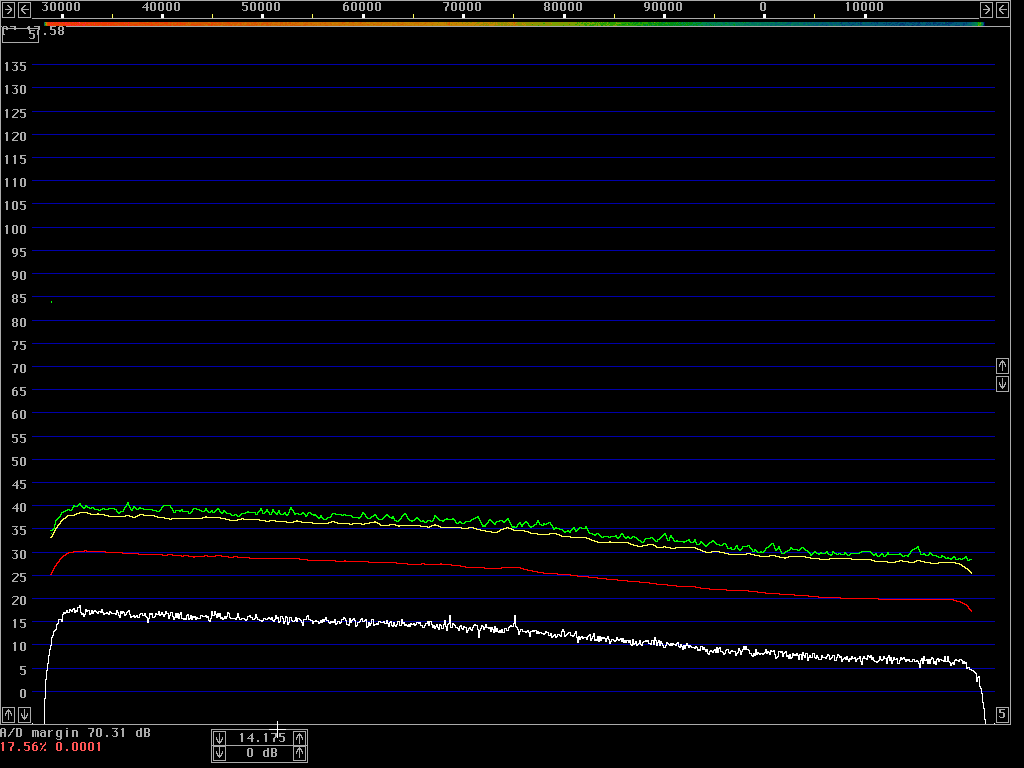Screen dimensions: 1024x768
Task: Lower the 0 dB gain with its down arrow
Action: pos(219,754)
